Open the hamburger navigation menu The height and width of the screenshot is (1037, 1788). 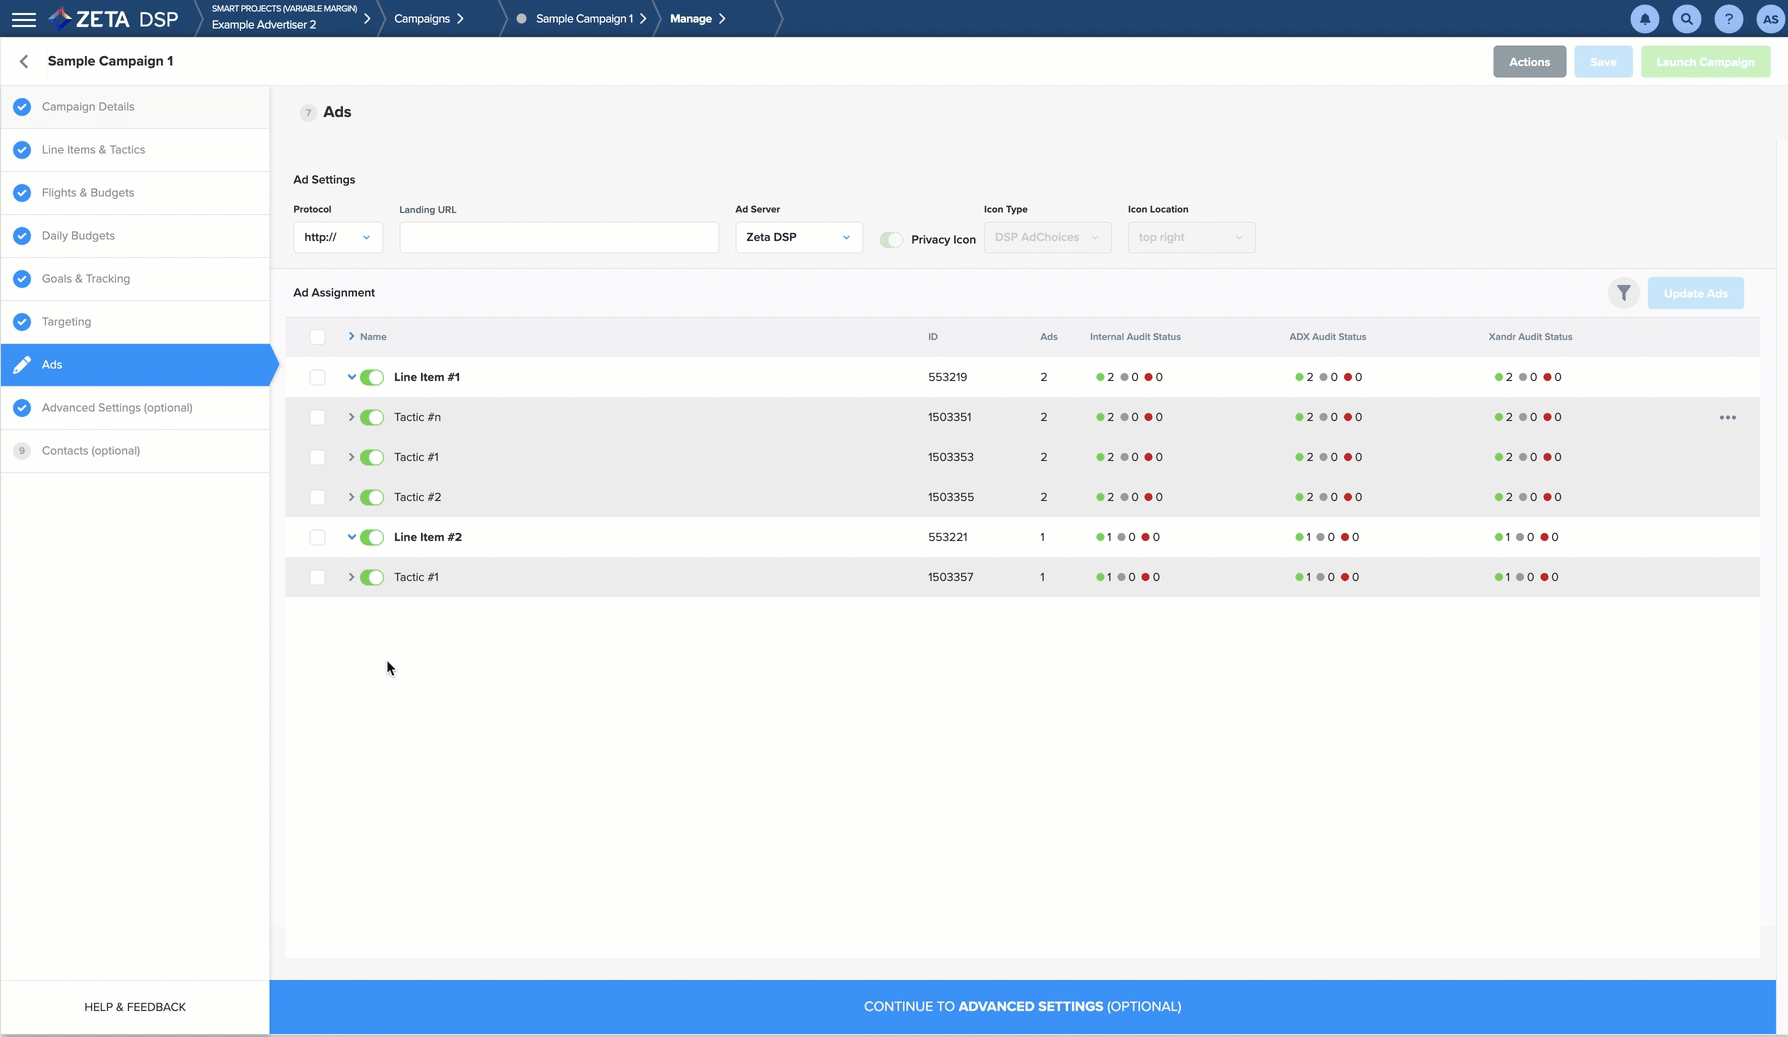pyautogui.click(x=24, y=19)
